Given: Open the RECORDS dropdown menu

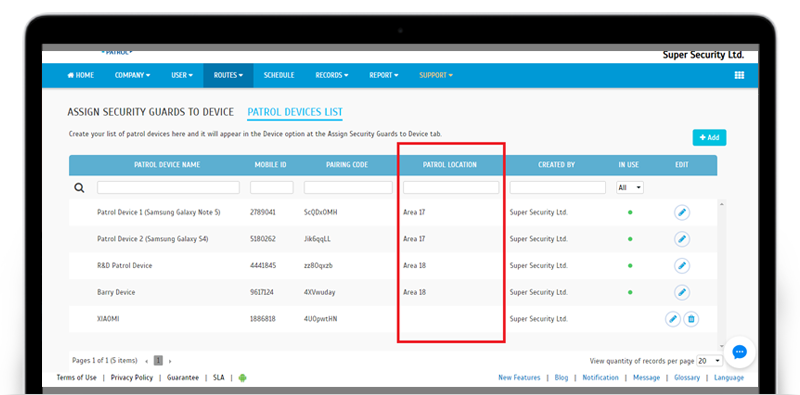Looking at the screenshot, I should [332, 75].
